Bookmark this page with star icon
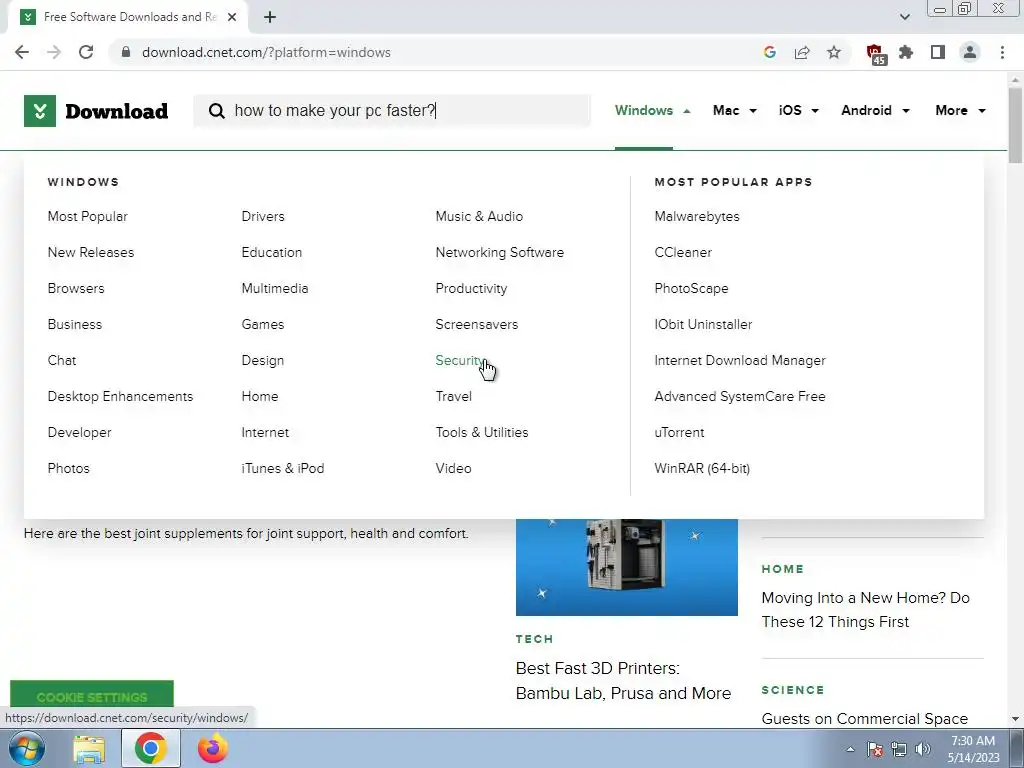1024x768 pixels. (x=834, y=52)
